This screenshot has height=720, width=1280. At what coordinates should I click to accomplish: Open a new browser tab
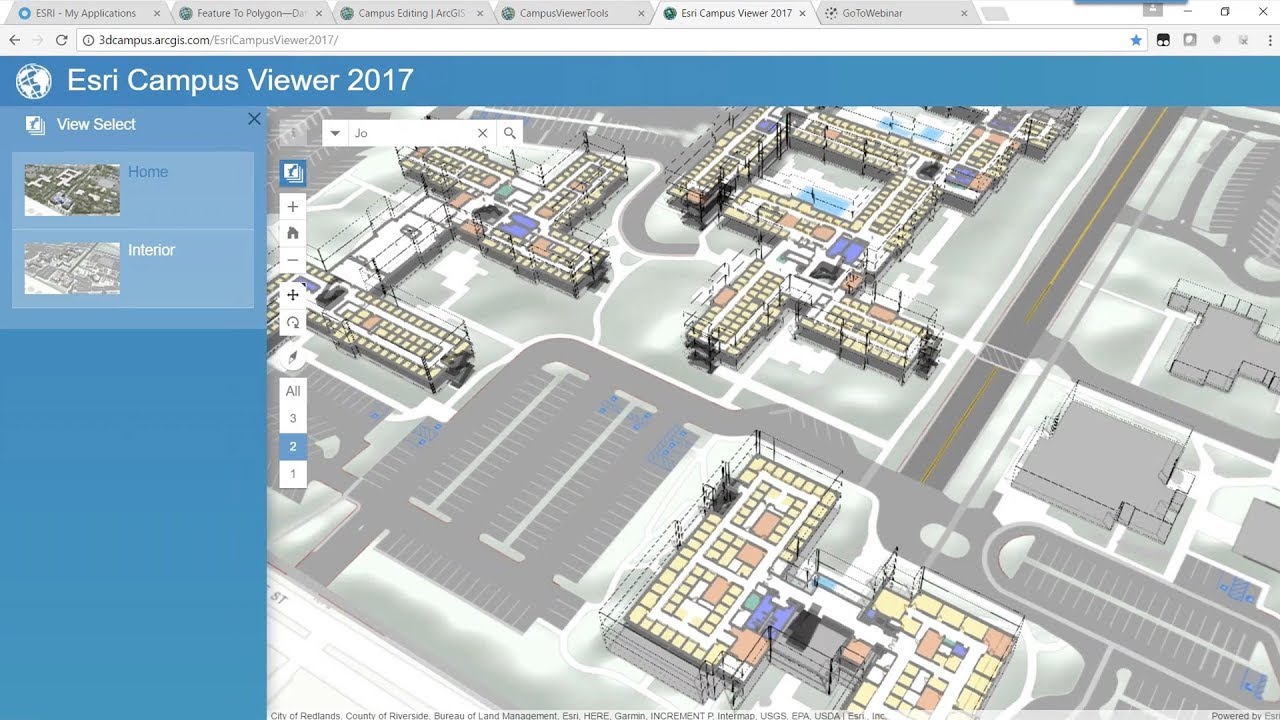pyautogui.click(x=995, y=14)
